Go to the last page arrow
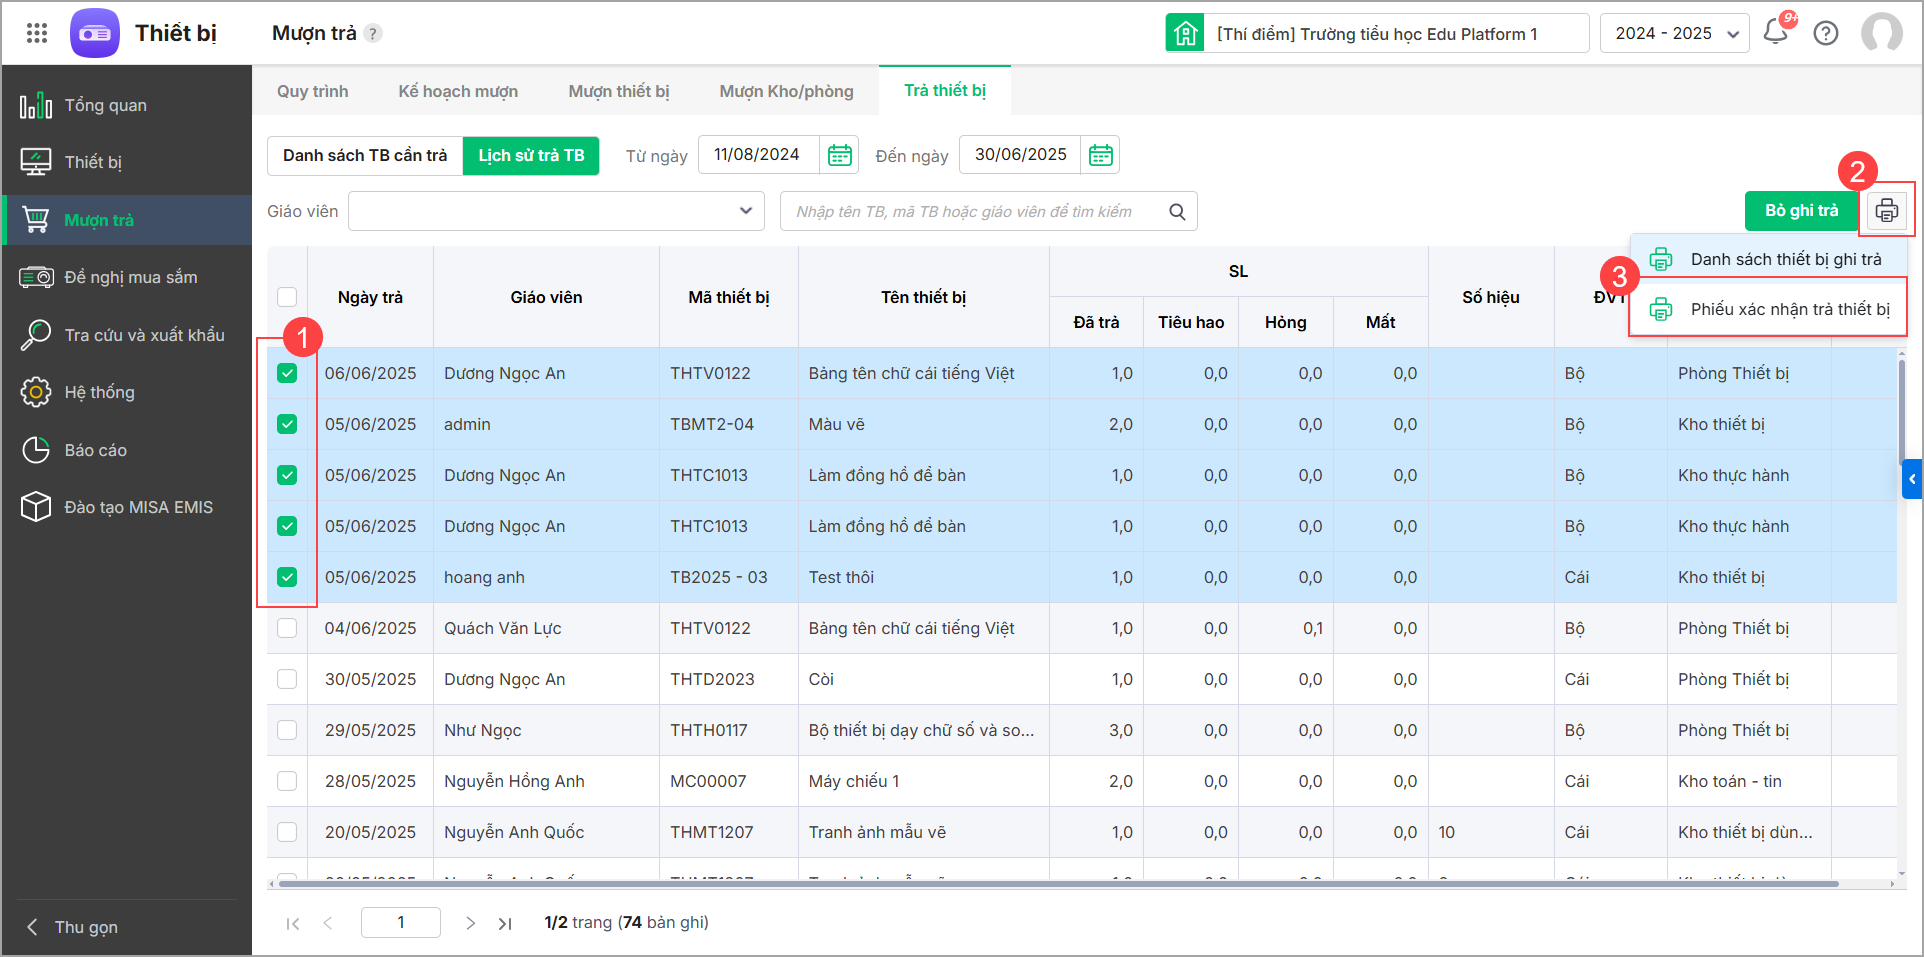This screenshot has height=957, width=1924. pos(505,923)
